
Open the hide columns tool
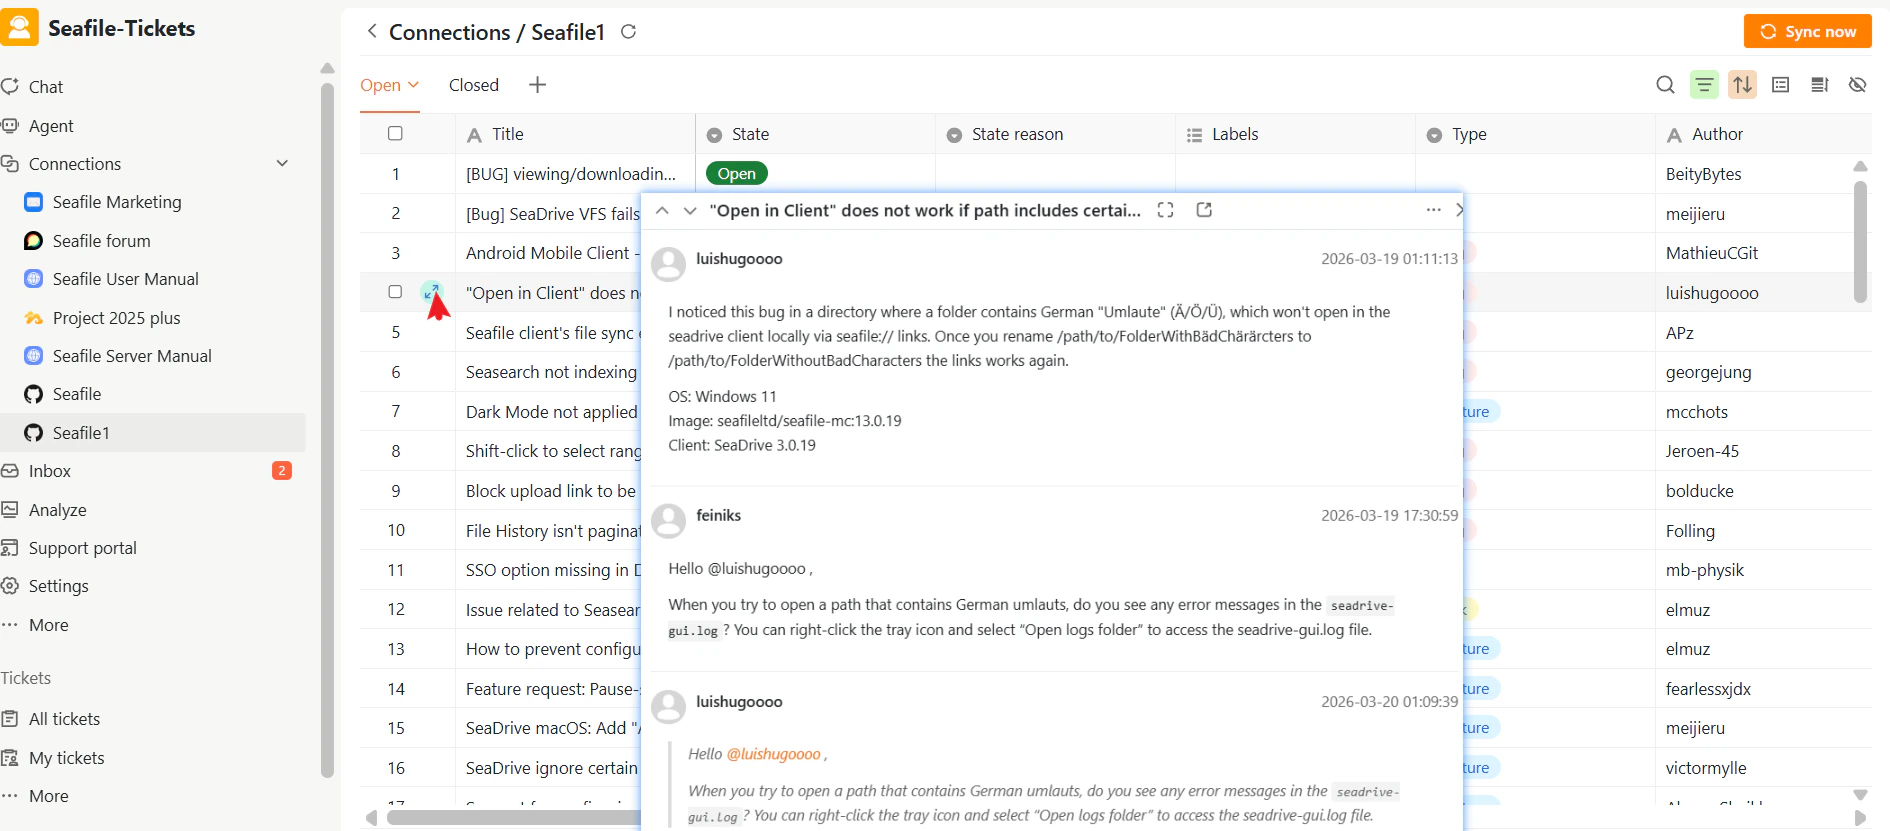1858,85
